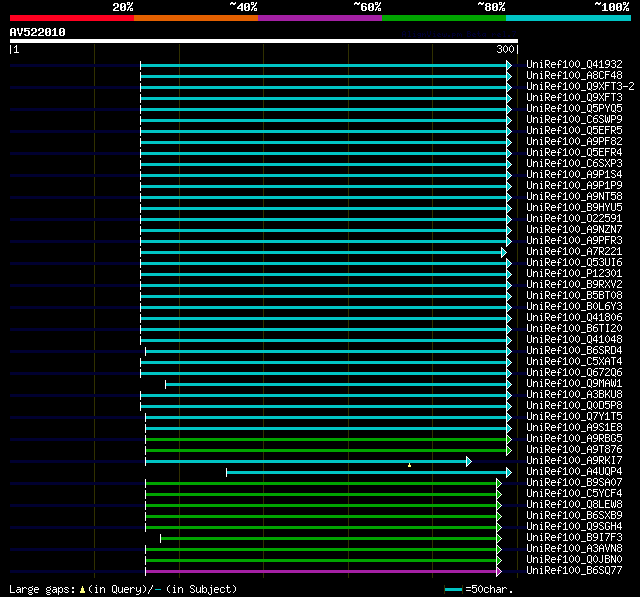Select the UniRef100_B9HYU5 label
Screen dimensions: 640x597
574,208
